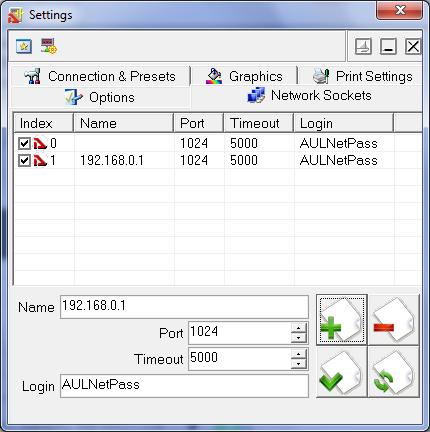Image resolution: width=430 pixels, height=432 pixels.
Task: Uncheck the checkbox for socket index 0
Action: 24,144
